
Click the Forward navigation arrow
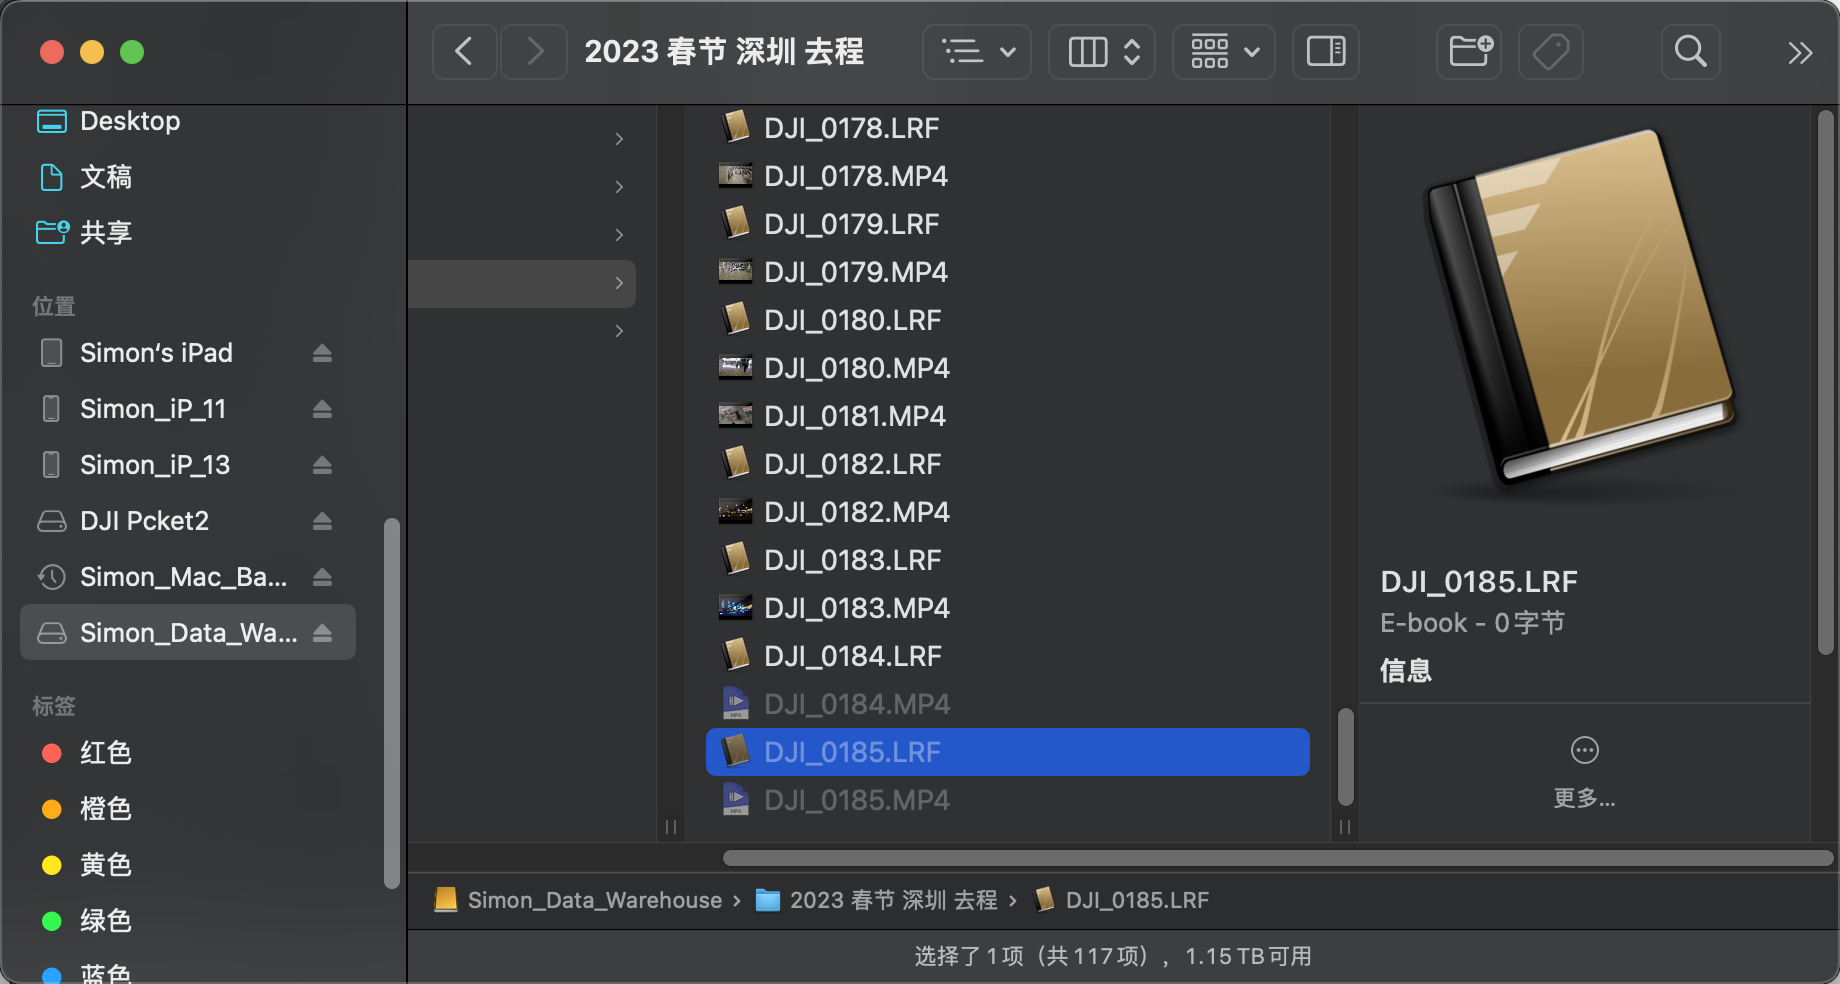(x=534, y=52)
